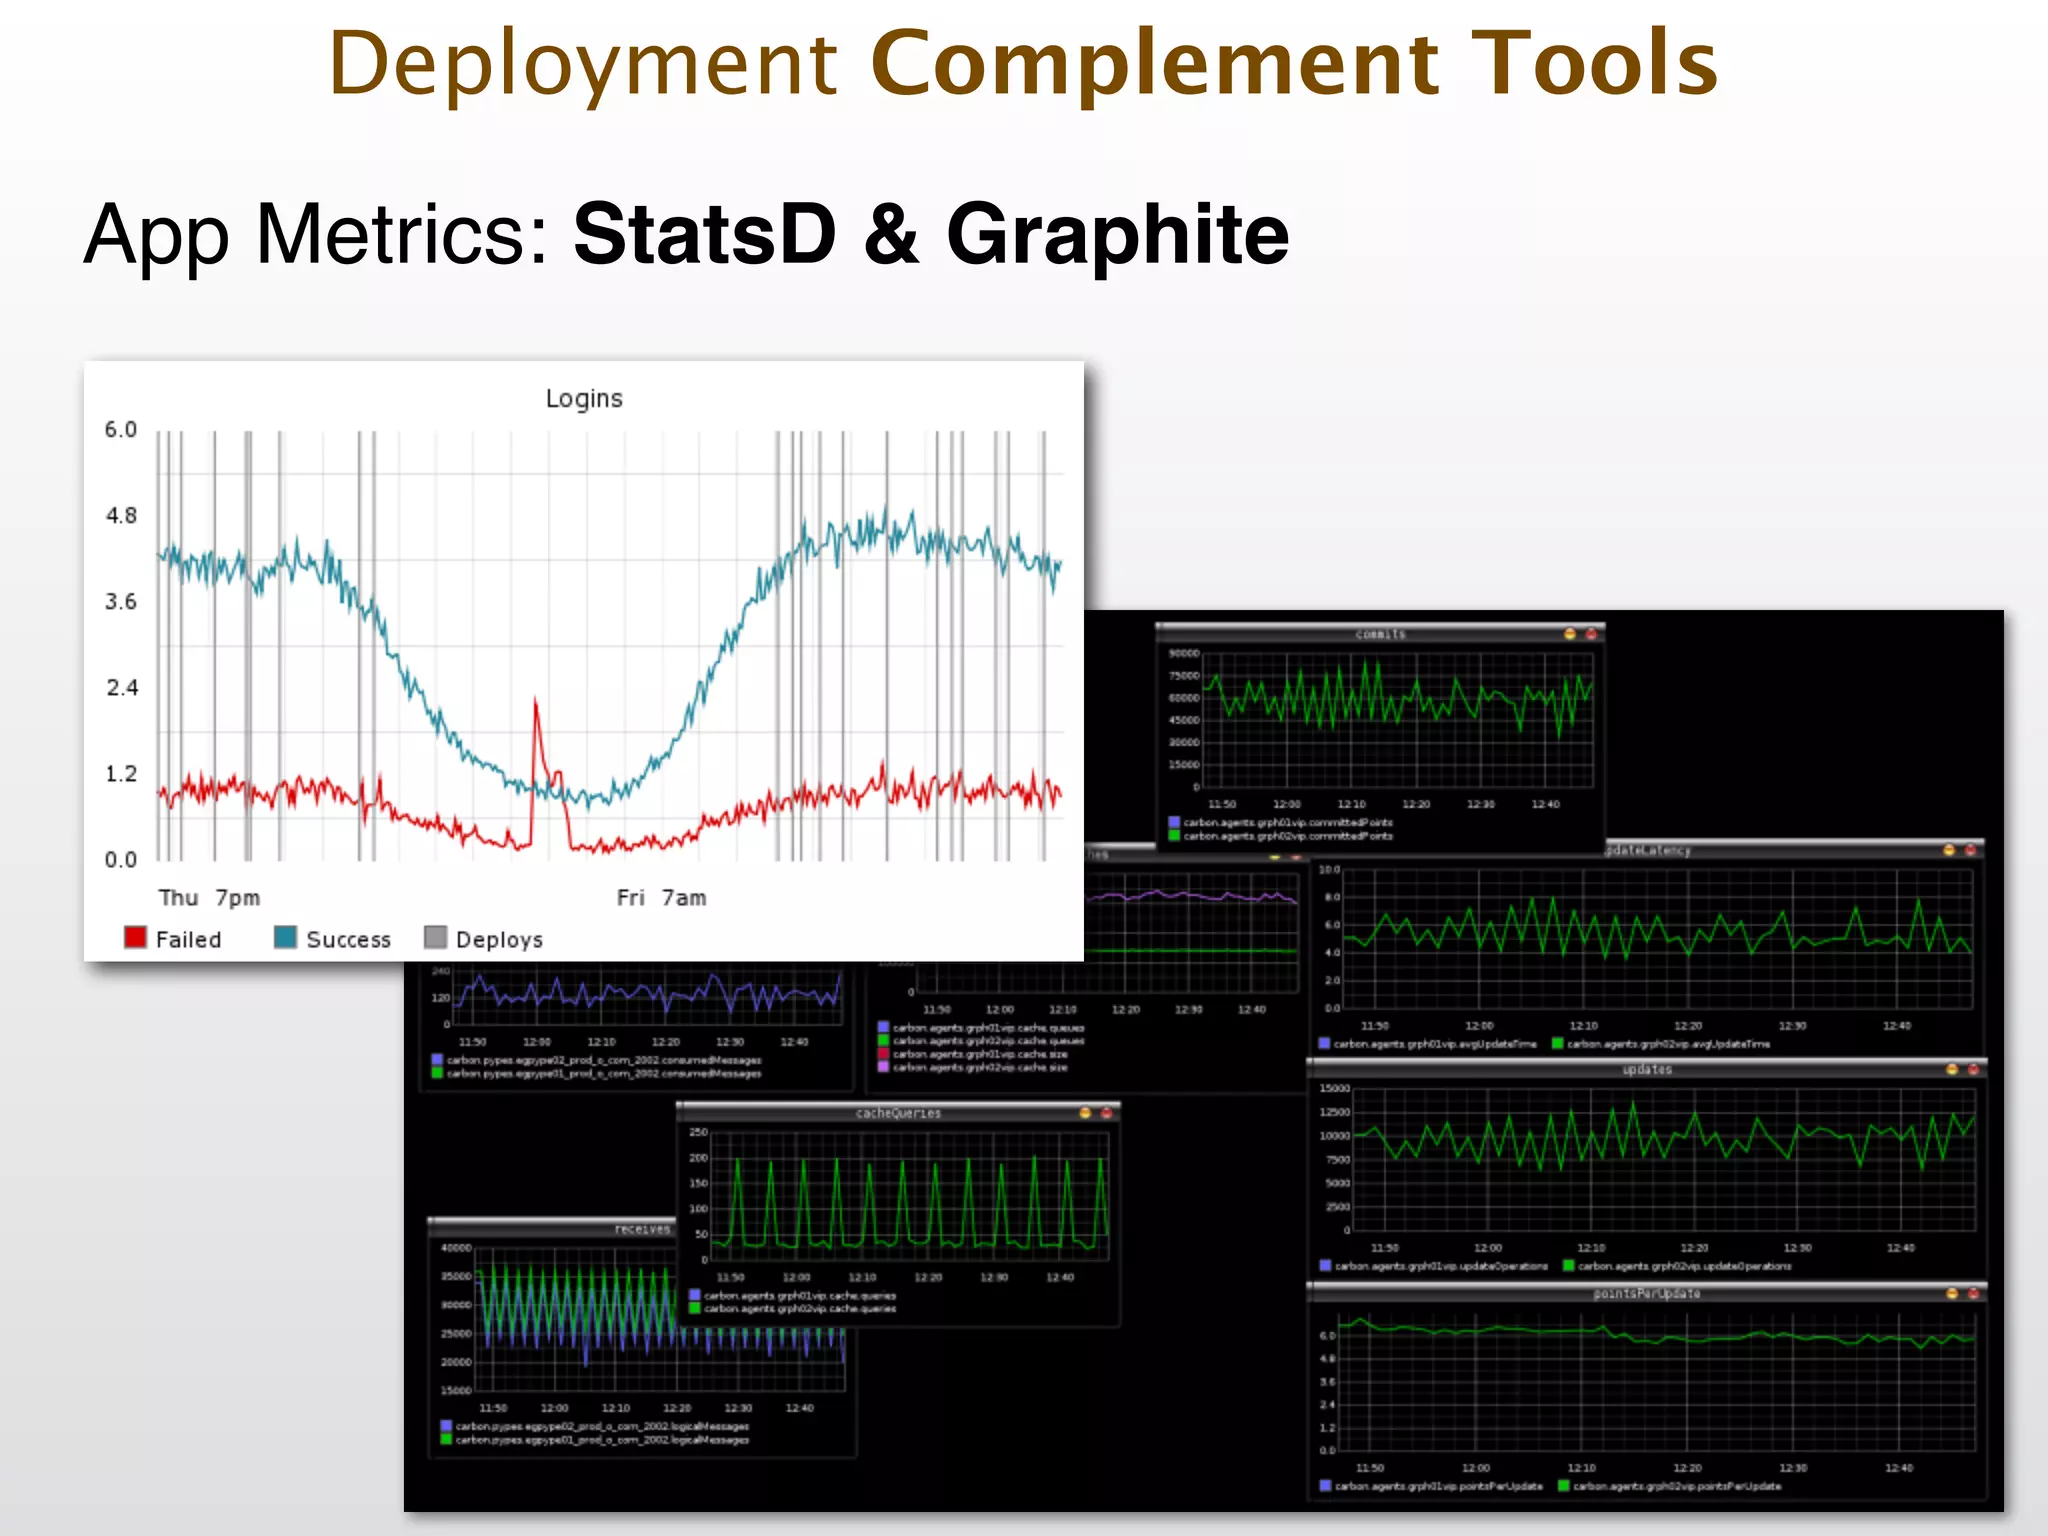This screenshot has height=1536, width=2048.
Task: Click the Logins chart title
Action: point(584,399)
